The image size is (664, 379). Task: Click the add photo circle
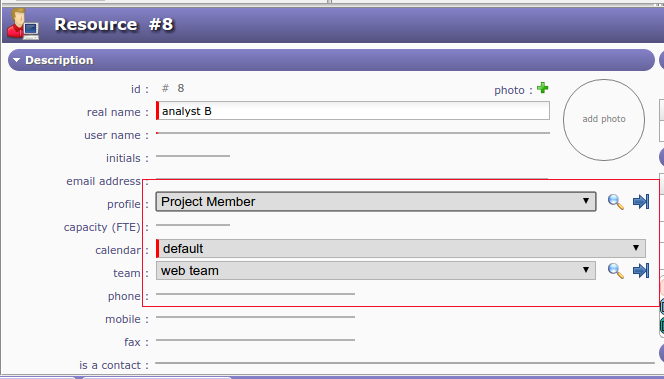coord(604,120)
